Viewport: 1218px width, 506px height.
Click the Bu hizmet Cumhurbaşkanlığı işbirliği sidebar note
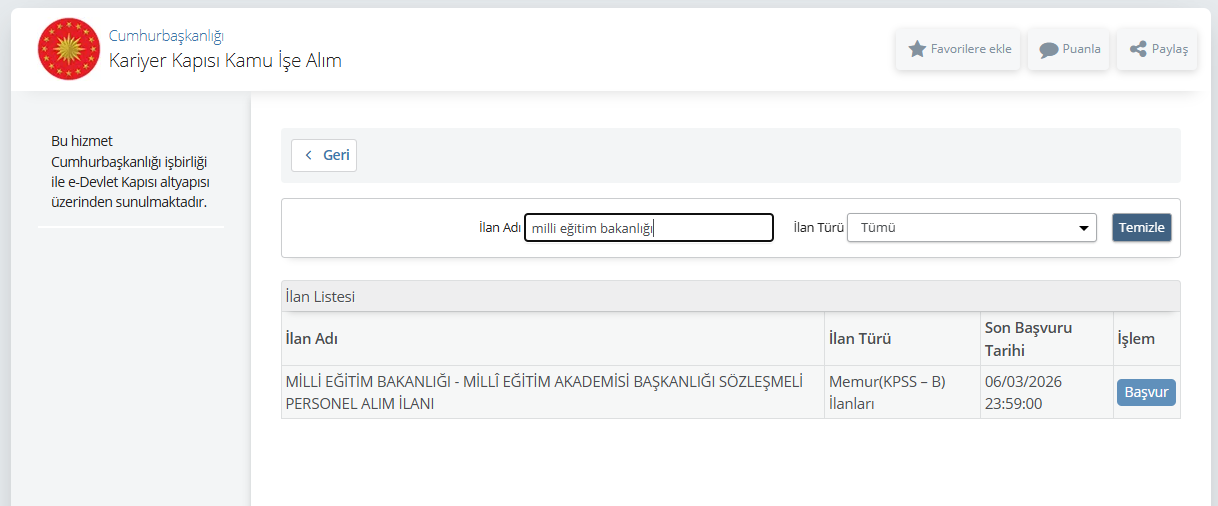click(130, 171)
